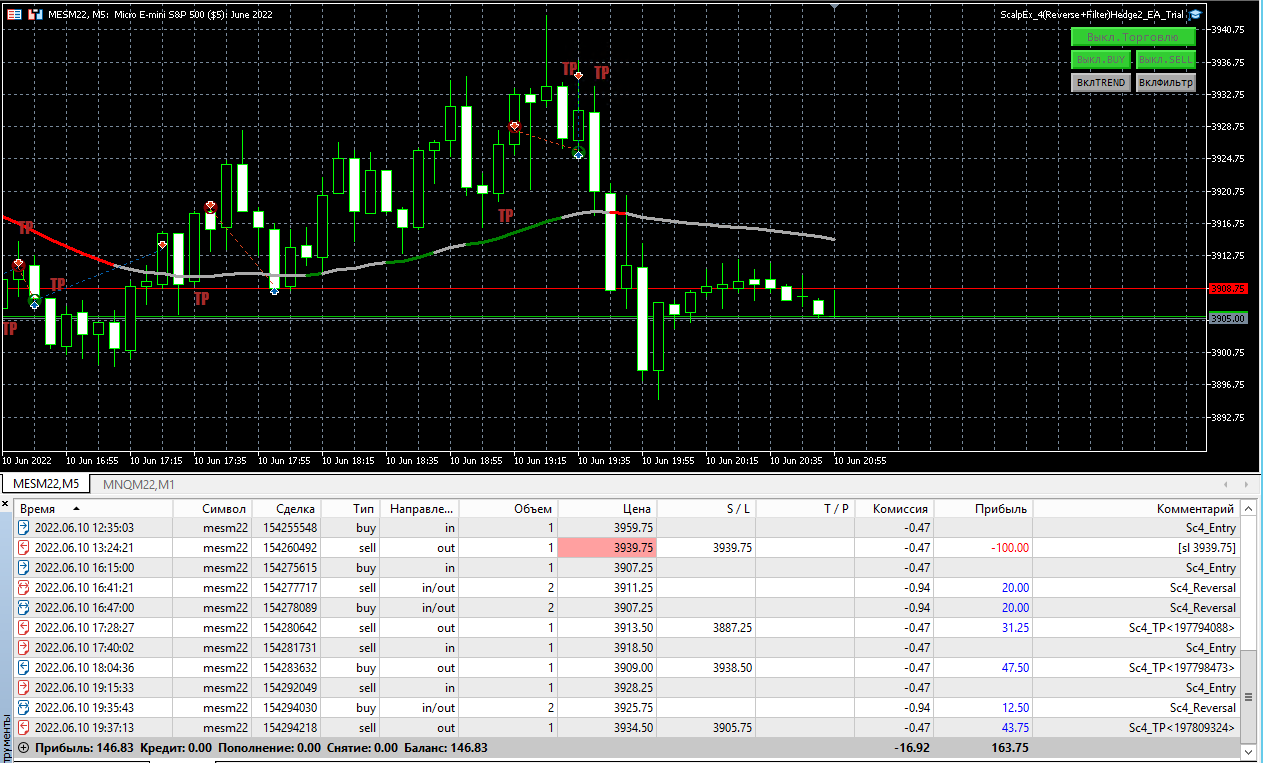
Task: Click the chart window icon beside MESM22,M5 title
Action: click(36, 14)
